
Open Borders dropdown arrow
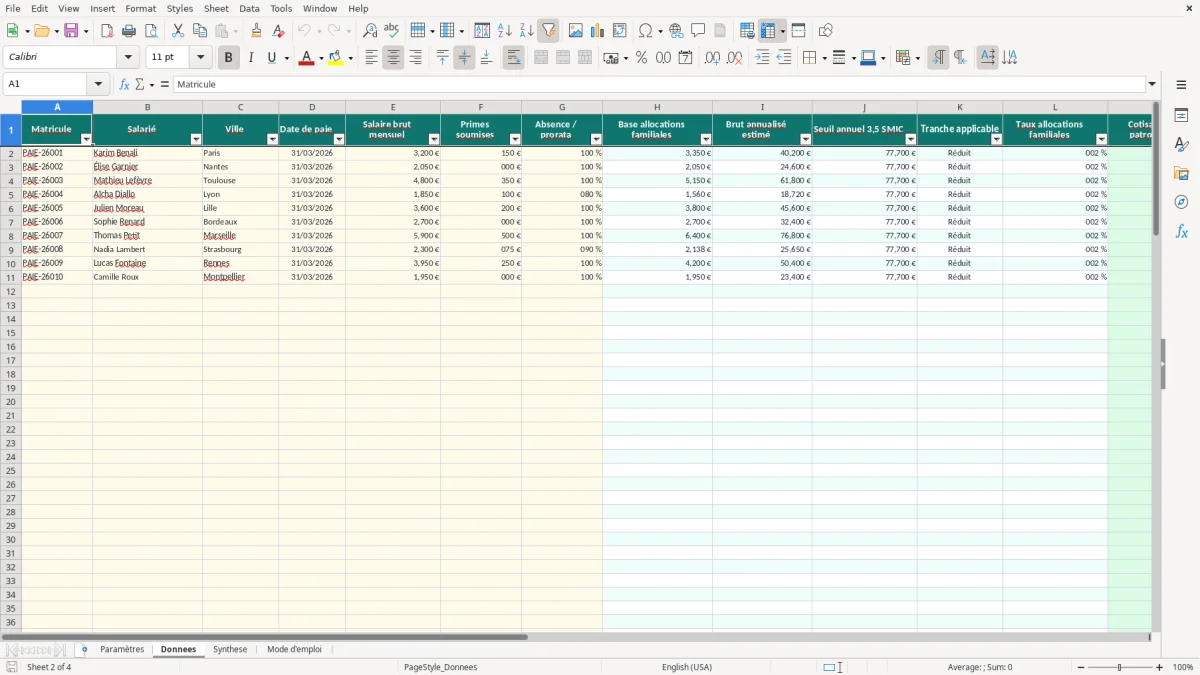click(x=823, y=58)
